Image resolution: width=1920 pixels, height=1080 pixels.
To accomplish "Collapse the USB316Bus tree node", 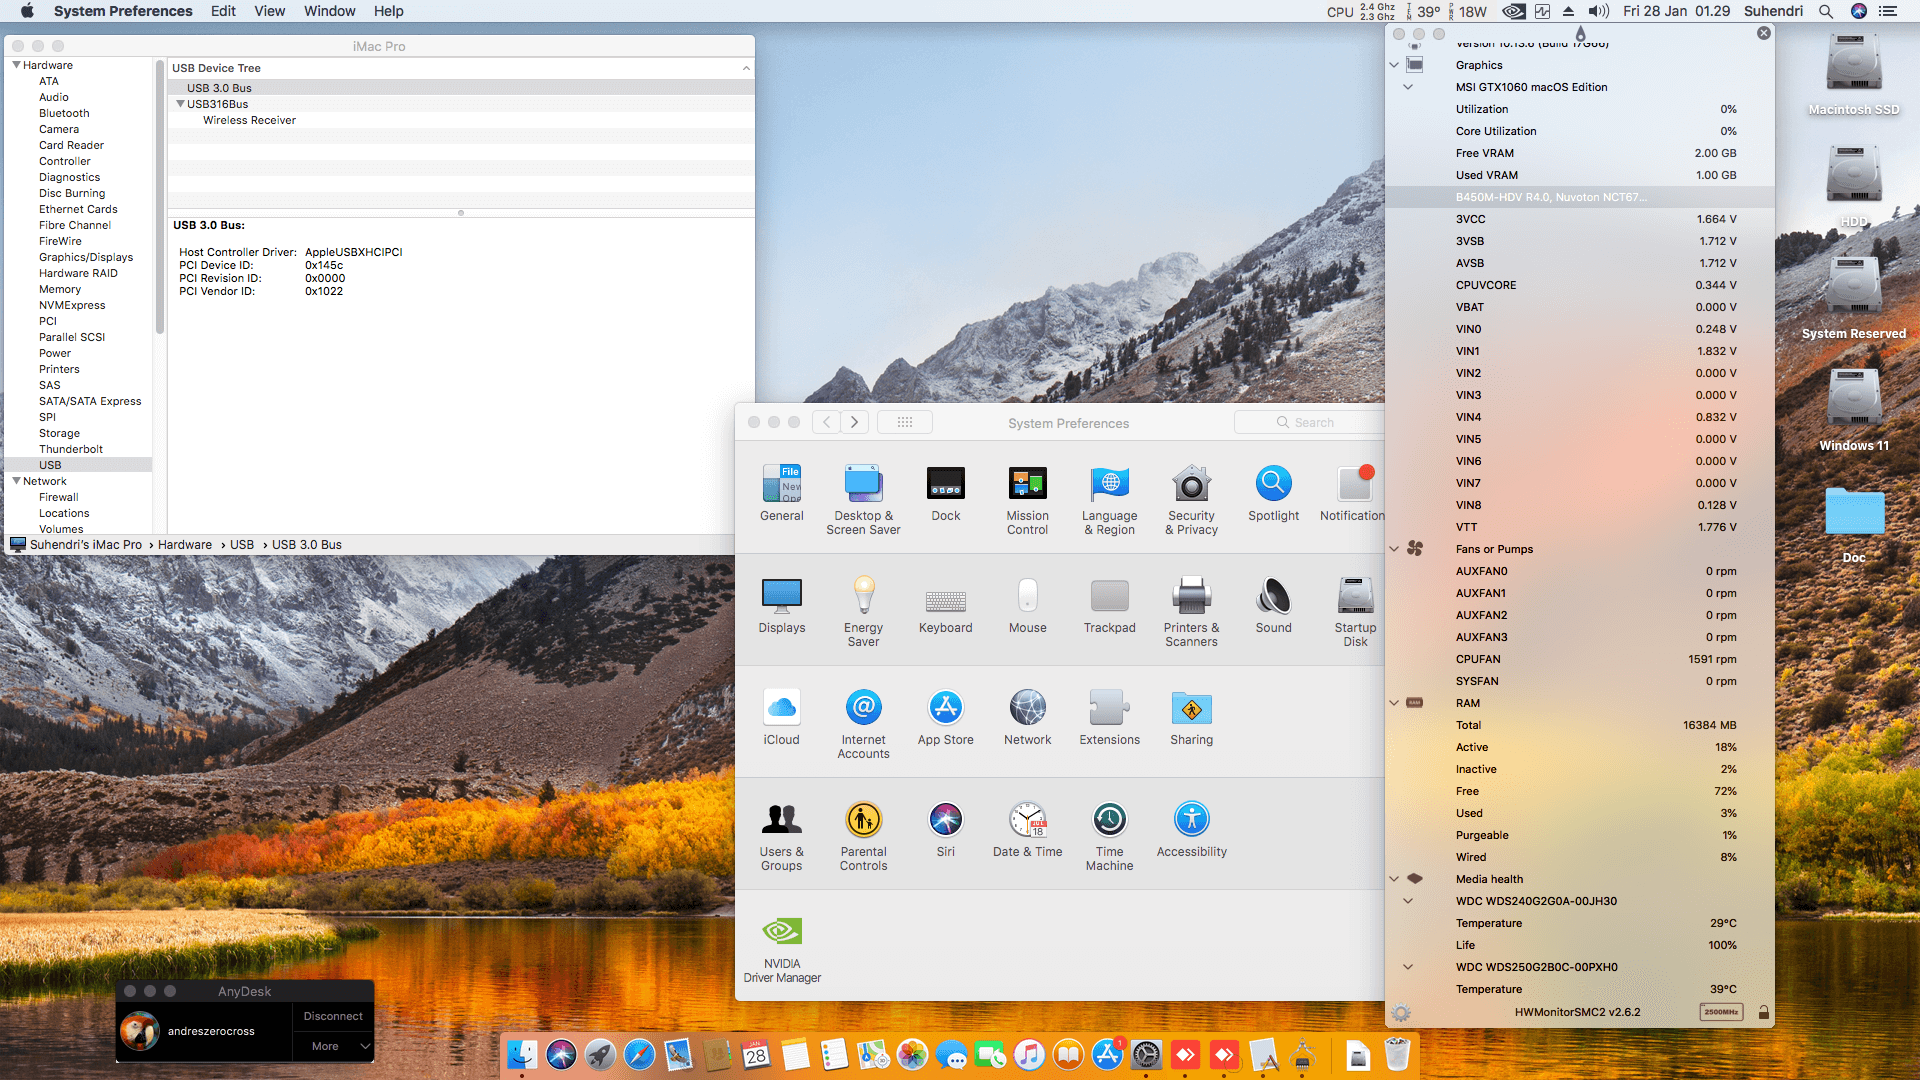I will tap(180, 104).
